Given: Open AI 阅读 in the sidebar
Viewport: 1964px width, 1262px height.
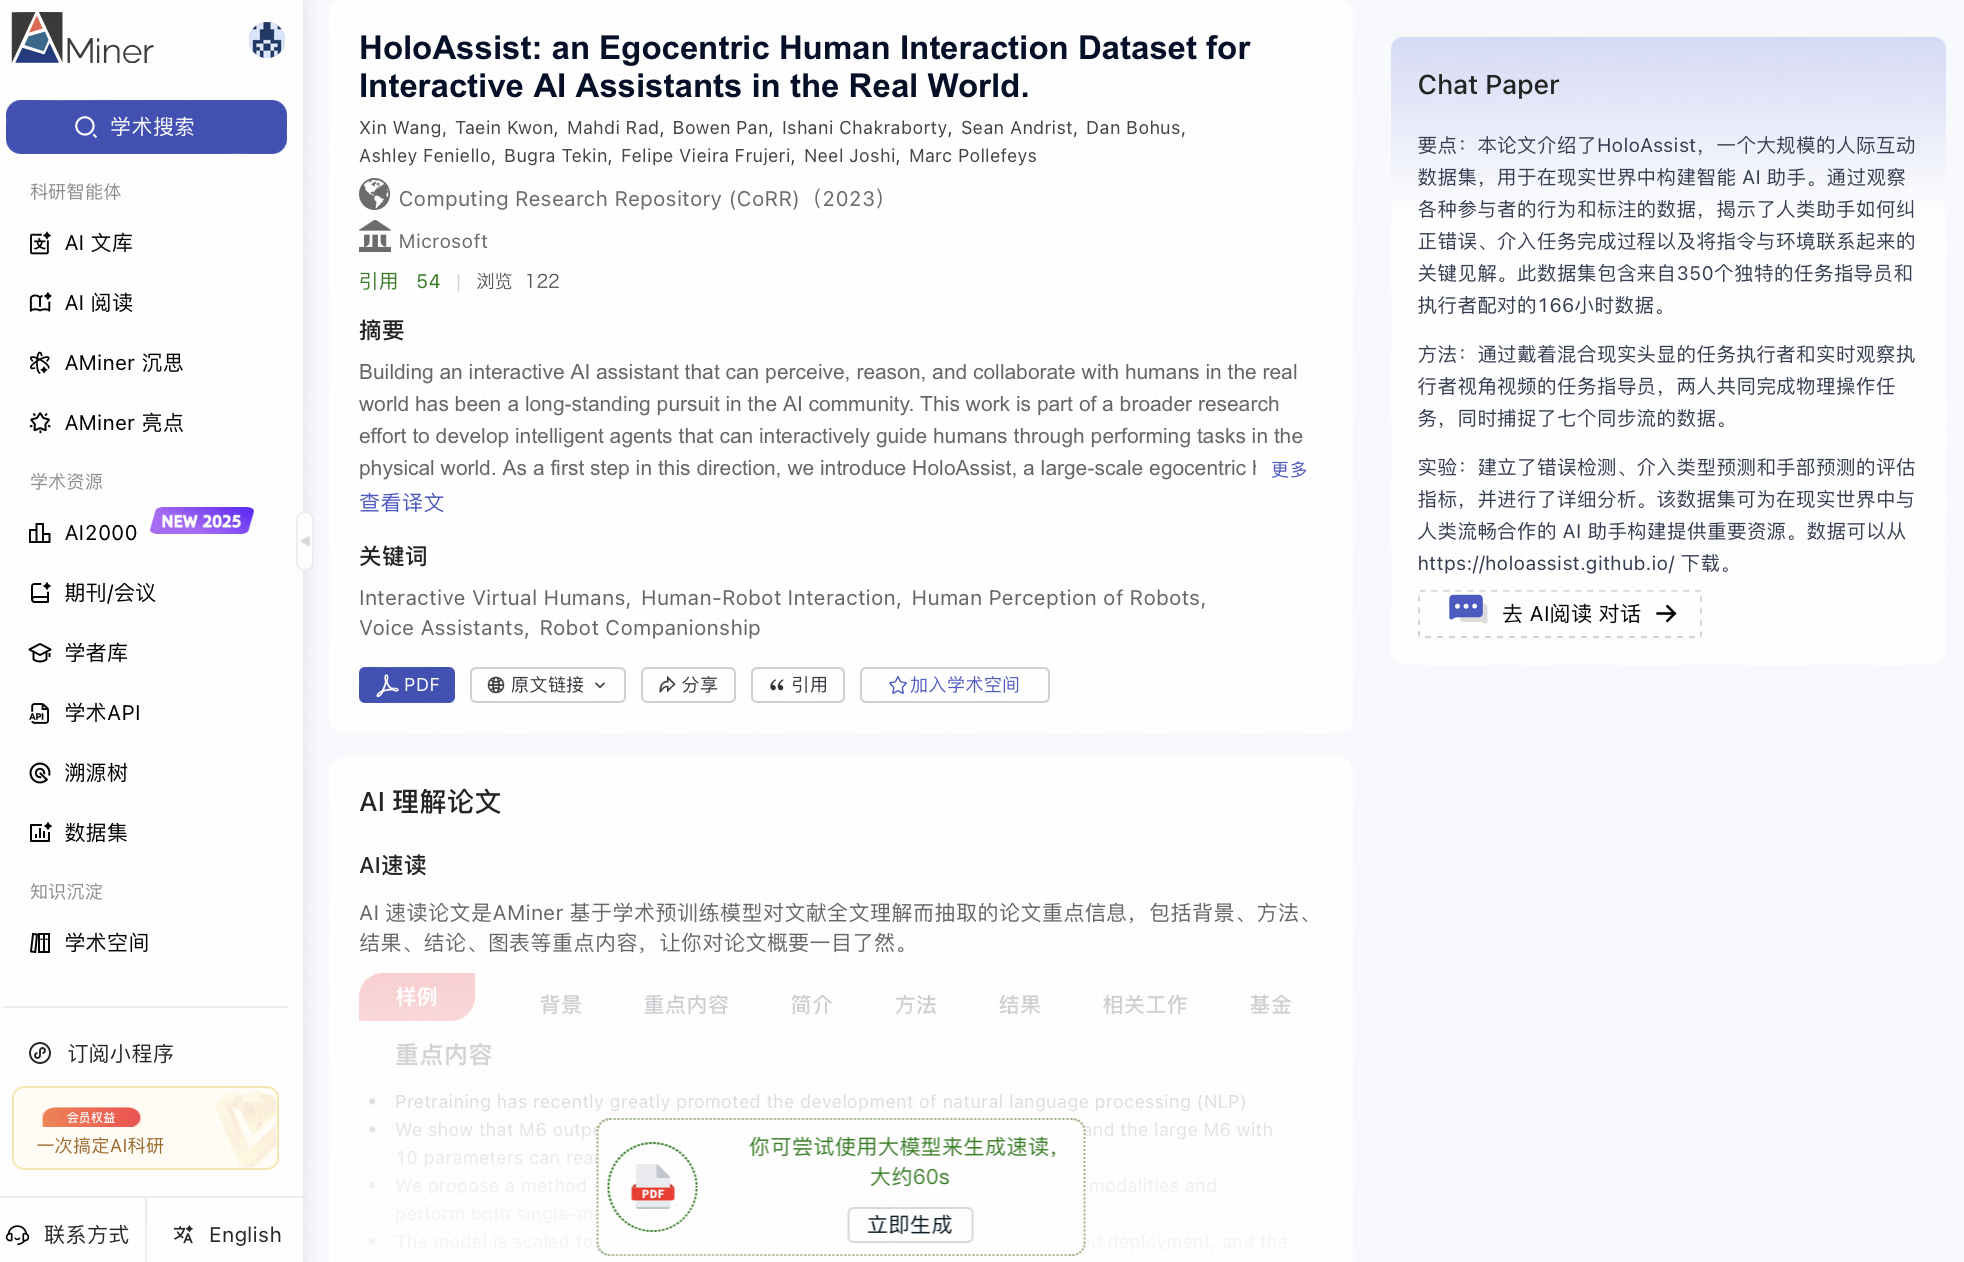Looking at the screenshot, I should pos(98,303).
